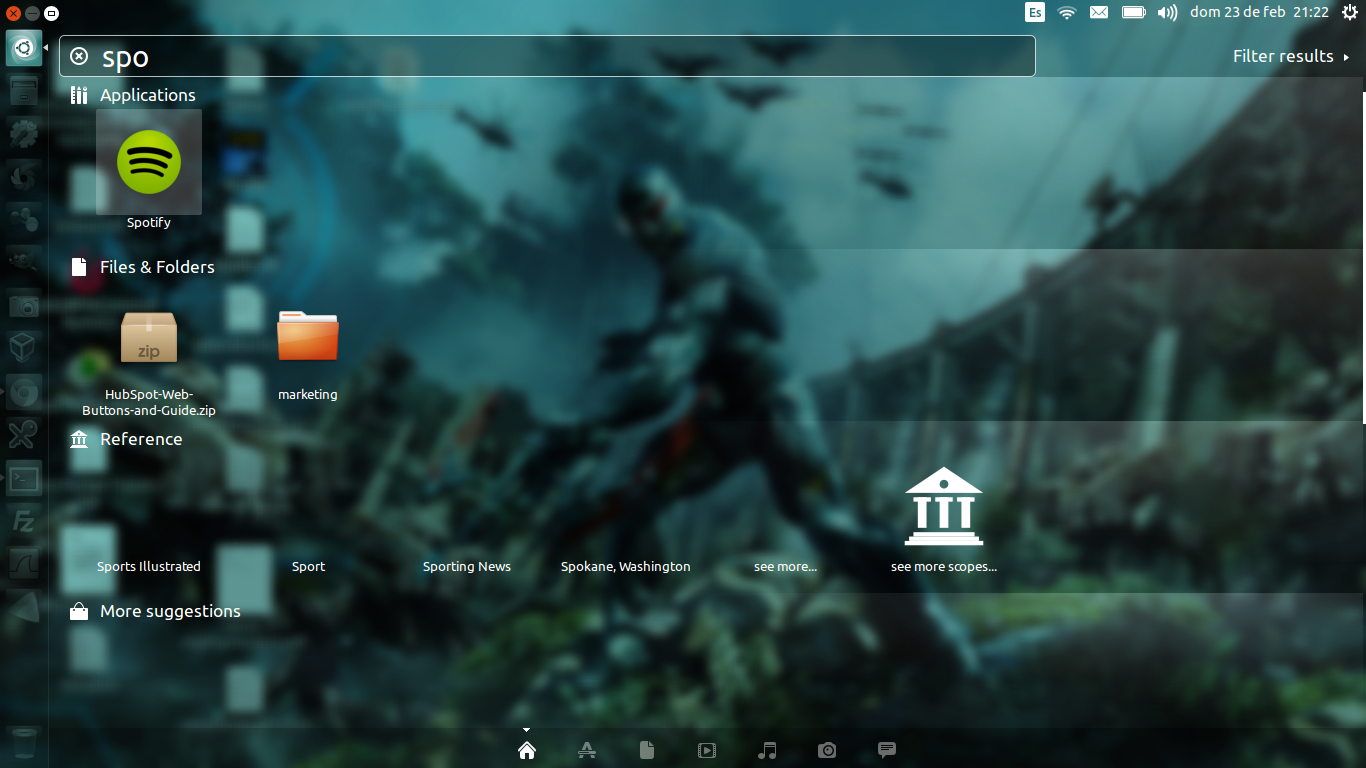Open VirtualBox cube icon in launcher
This screenshot has height=768, width=1366.
point(24,349)
